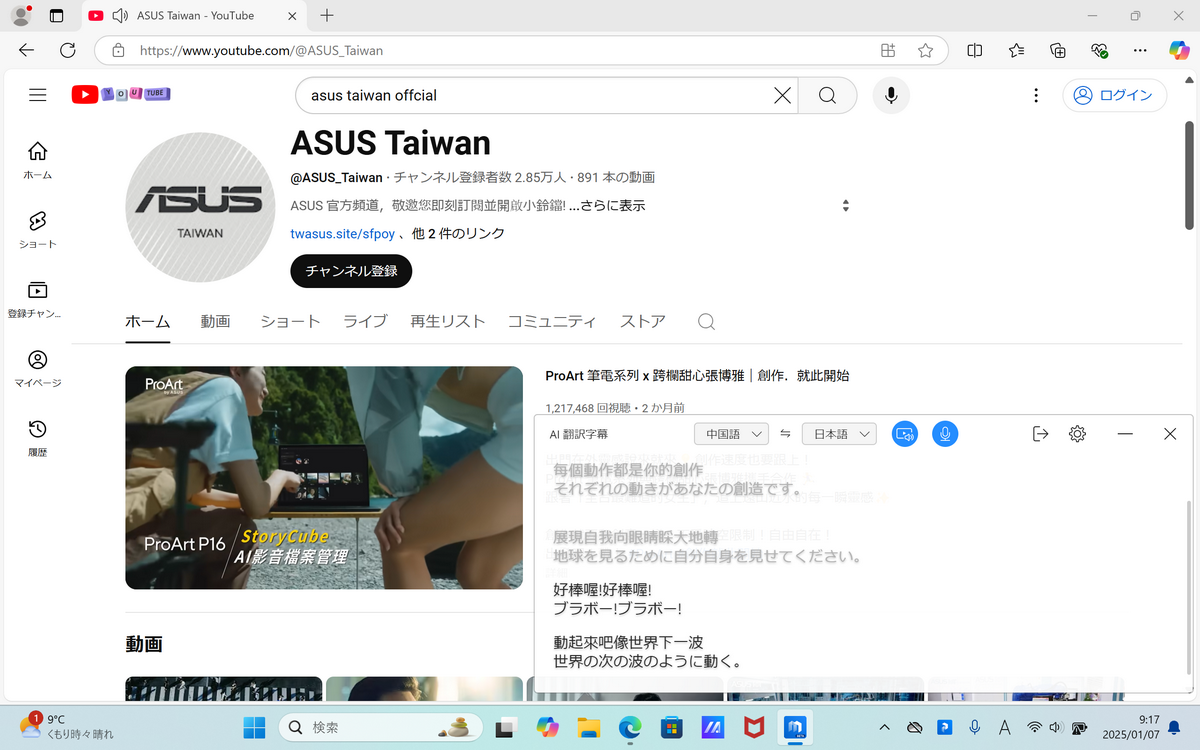Open the Edge favorites list
Screen dimensions: 1200x750
pos(1016,50)
